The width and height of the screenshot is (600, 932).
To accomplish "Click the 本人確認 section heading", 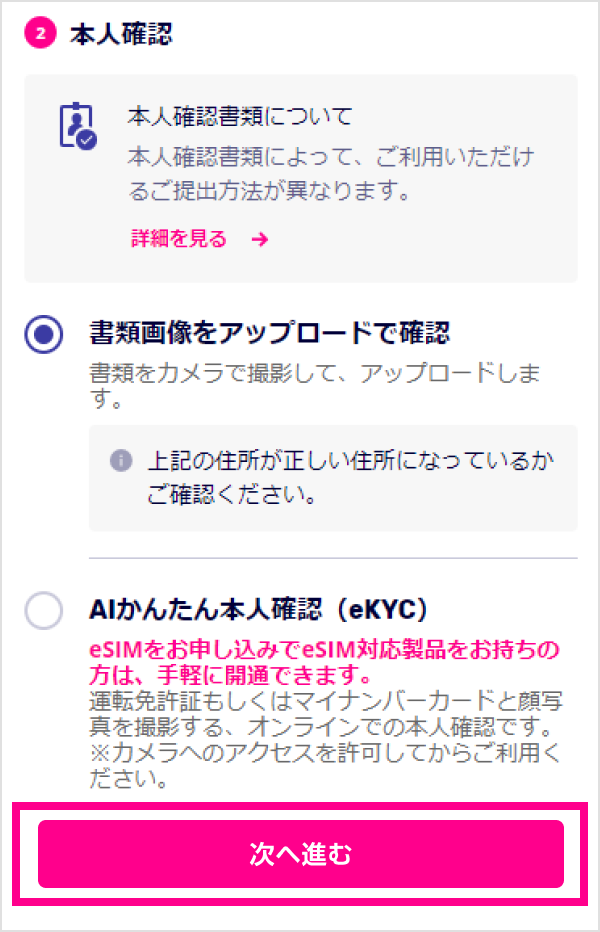I will 121,34.
